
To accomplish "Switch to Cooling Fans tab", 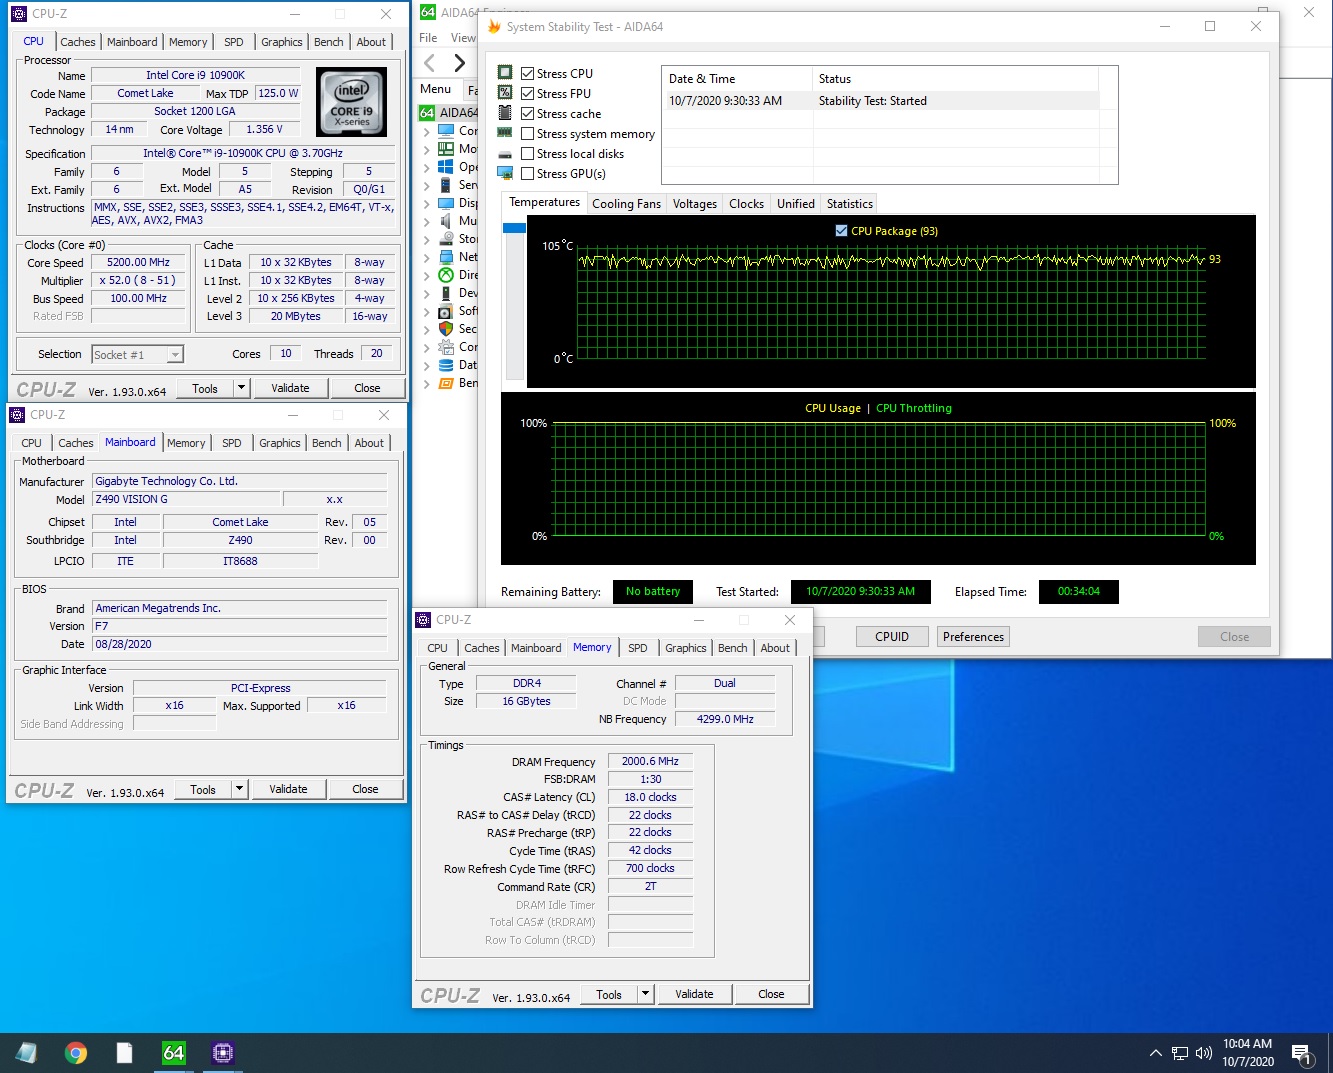I will [x=626, y=204].
